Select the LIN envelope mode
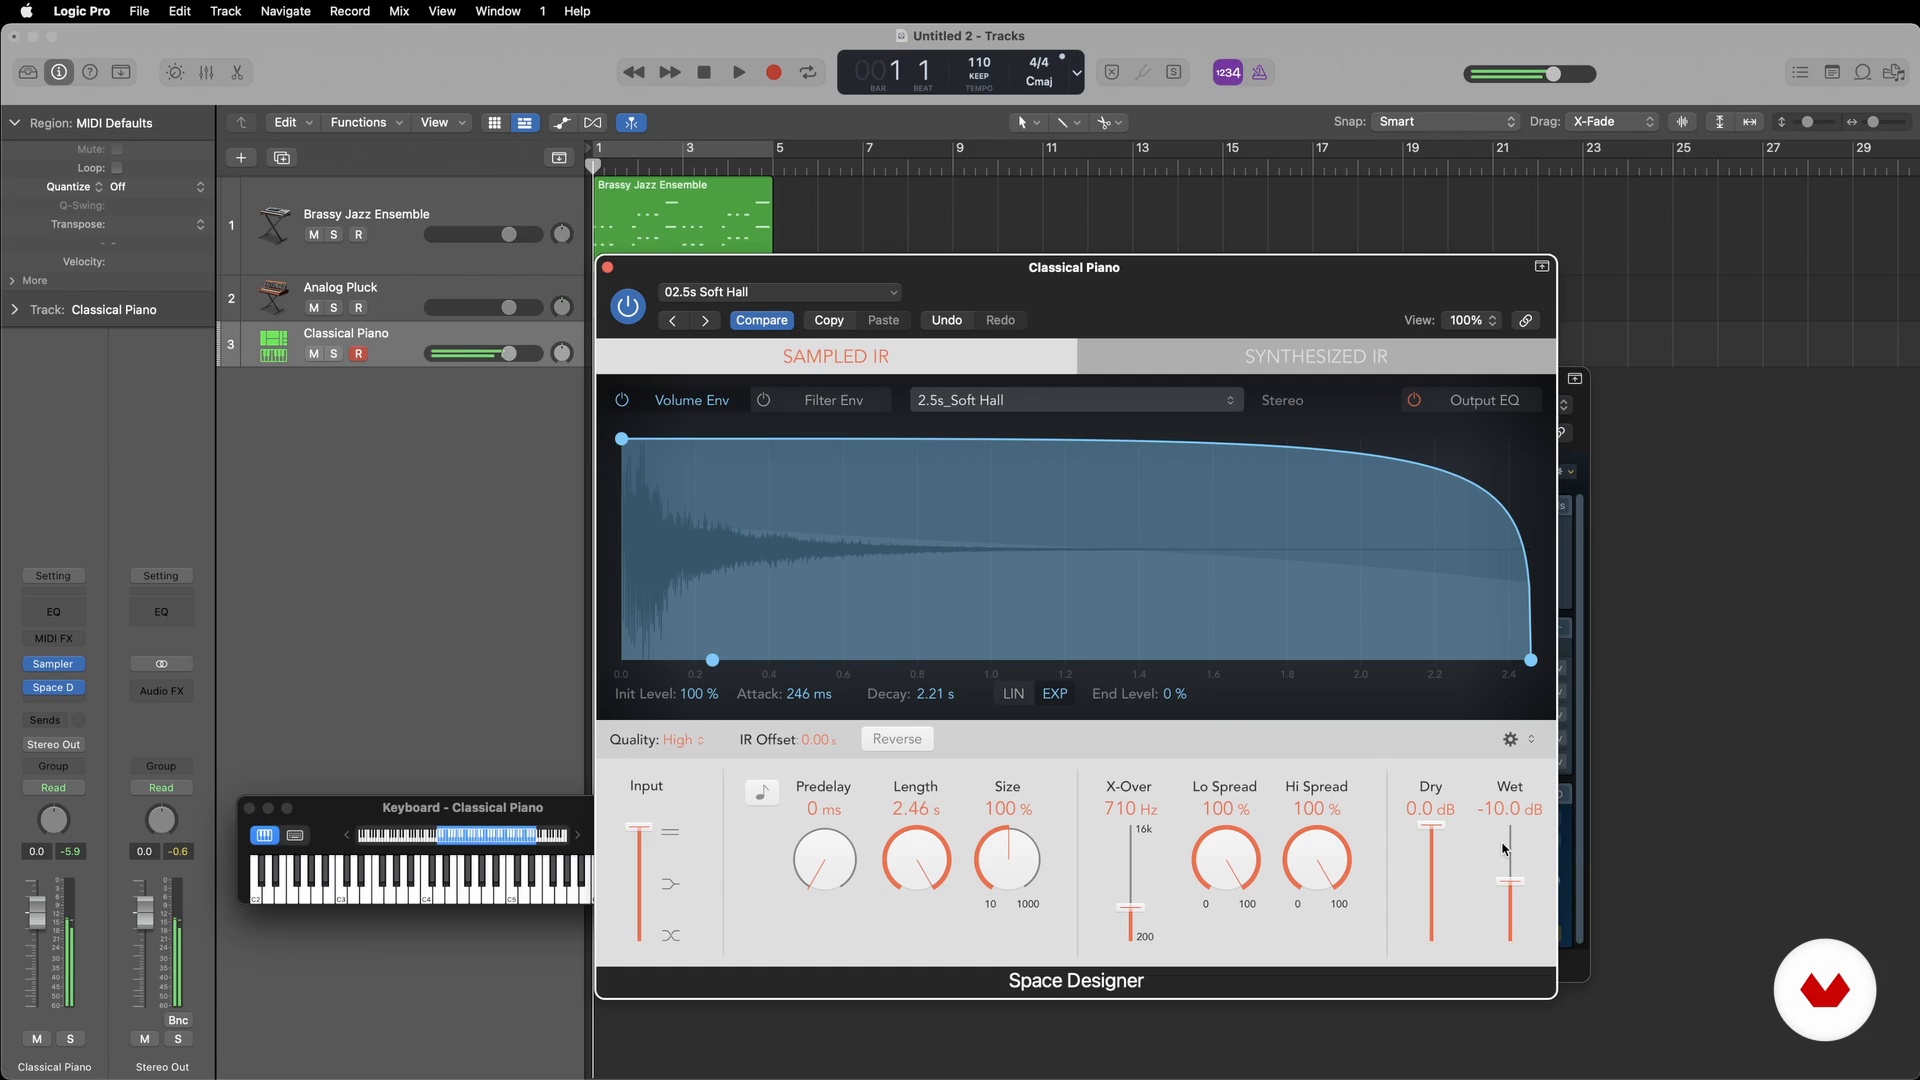The image size is (1920, 1080). (1013, 694)
